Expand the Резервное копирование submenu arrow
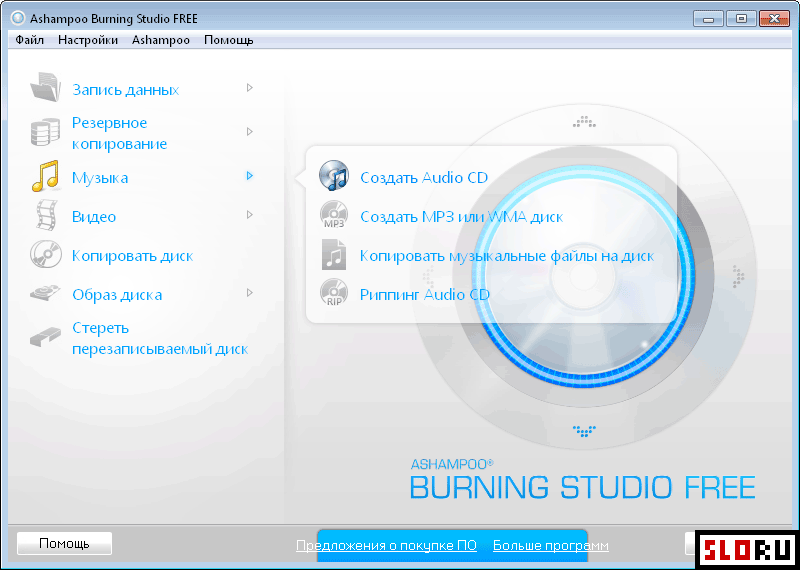This screenshot has height=570, width=800. point(249,132)
